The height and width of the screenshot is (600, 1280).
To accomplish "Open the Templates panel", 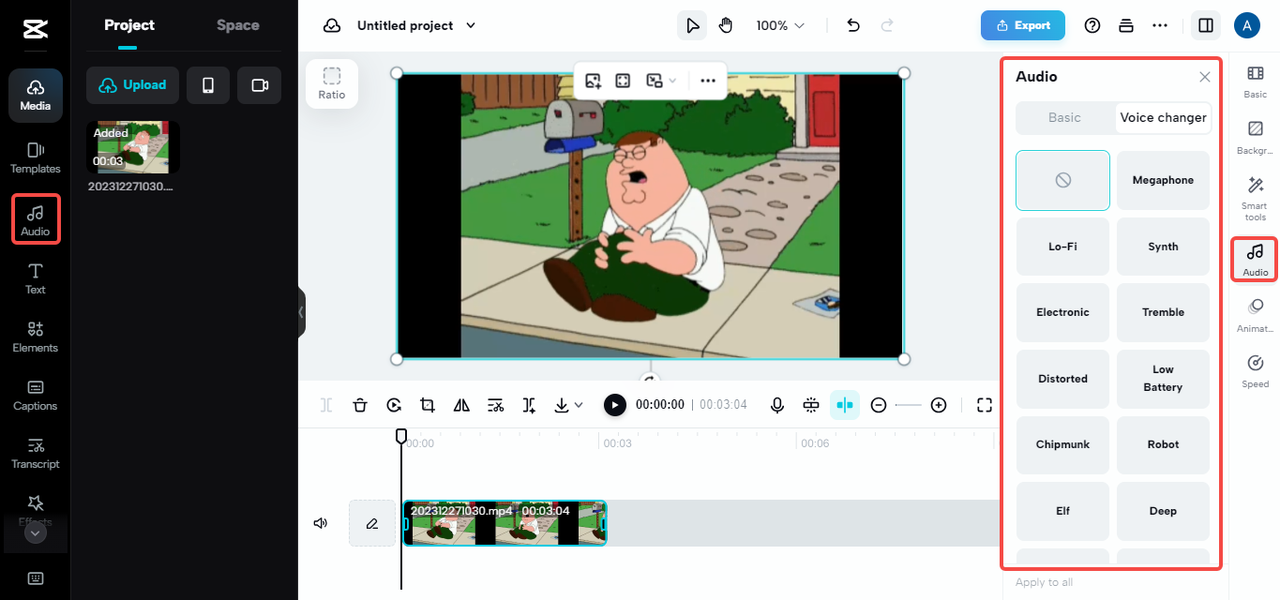I will [35, 158].
